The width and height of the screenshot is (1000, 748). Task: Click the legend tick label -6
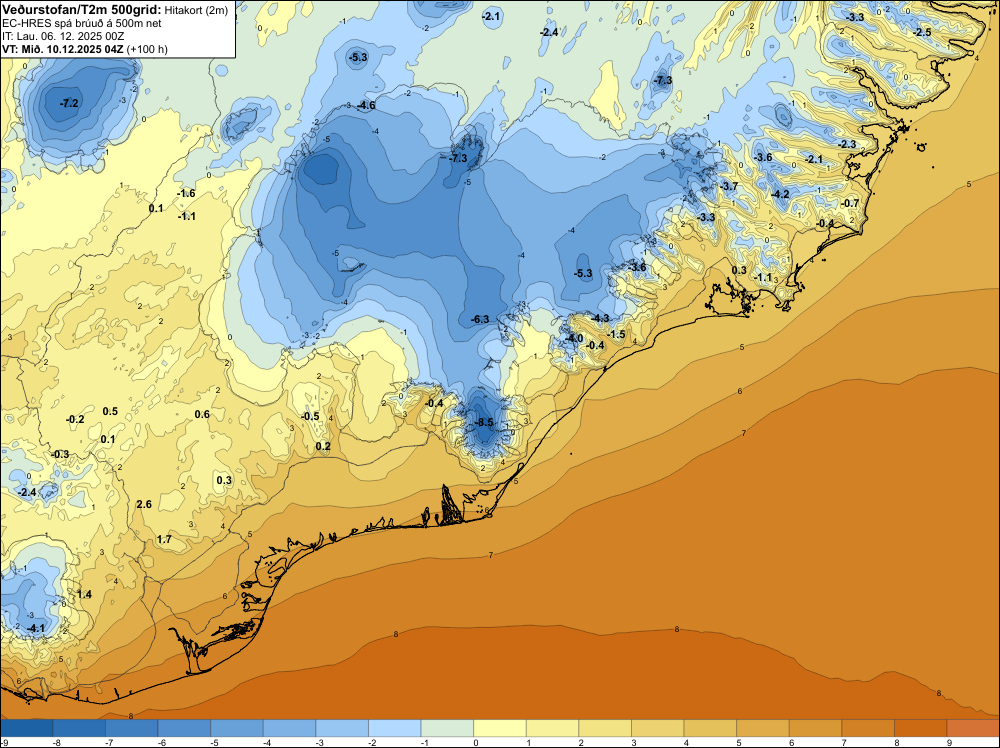tap(161, 742)
